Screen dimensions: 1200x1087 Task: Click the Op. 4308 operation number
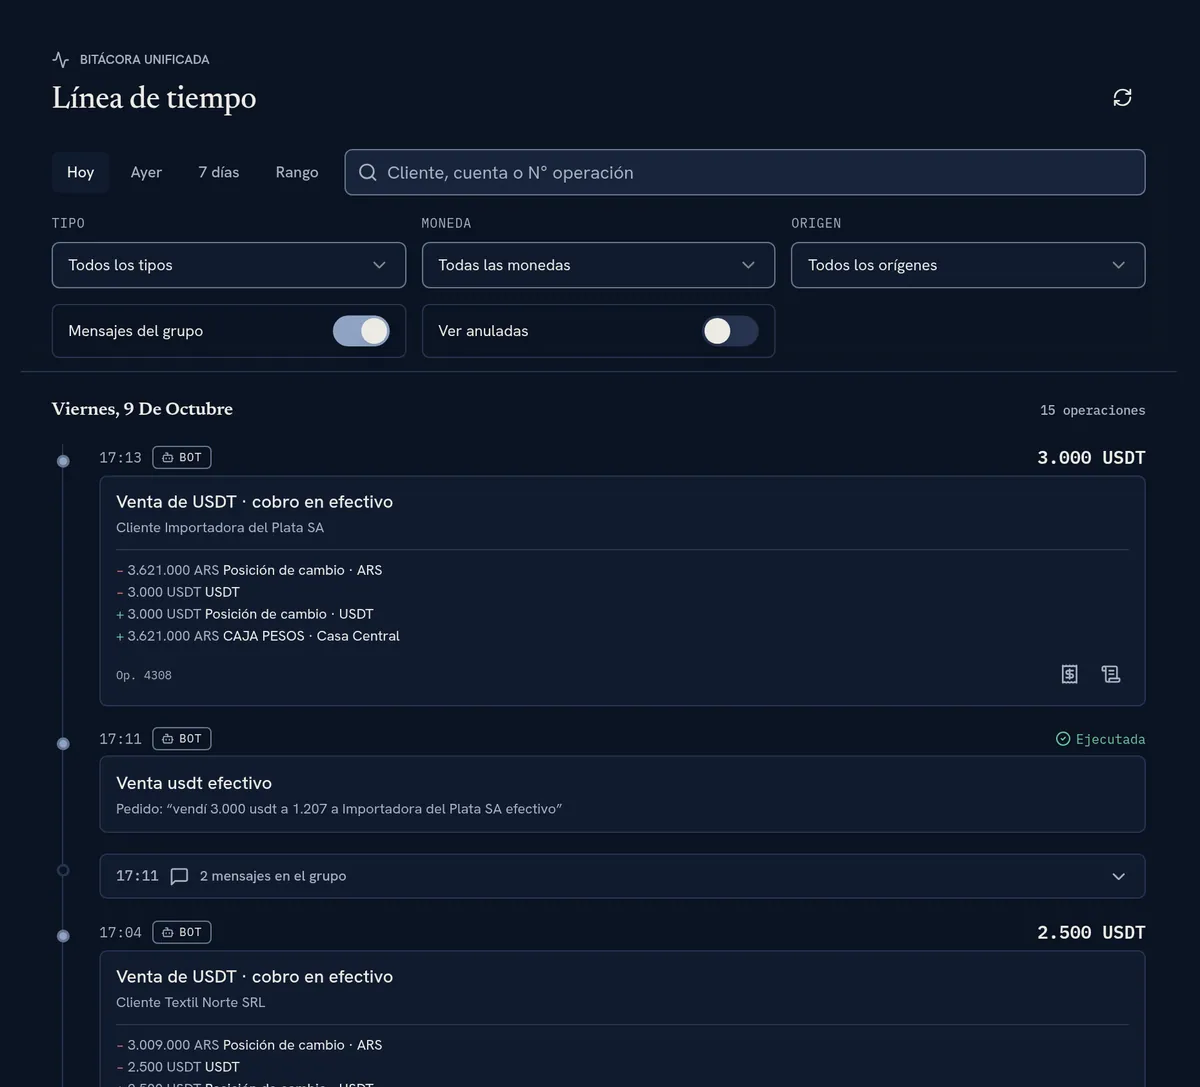(144, 676)
